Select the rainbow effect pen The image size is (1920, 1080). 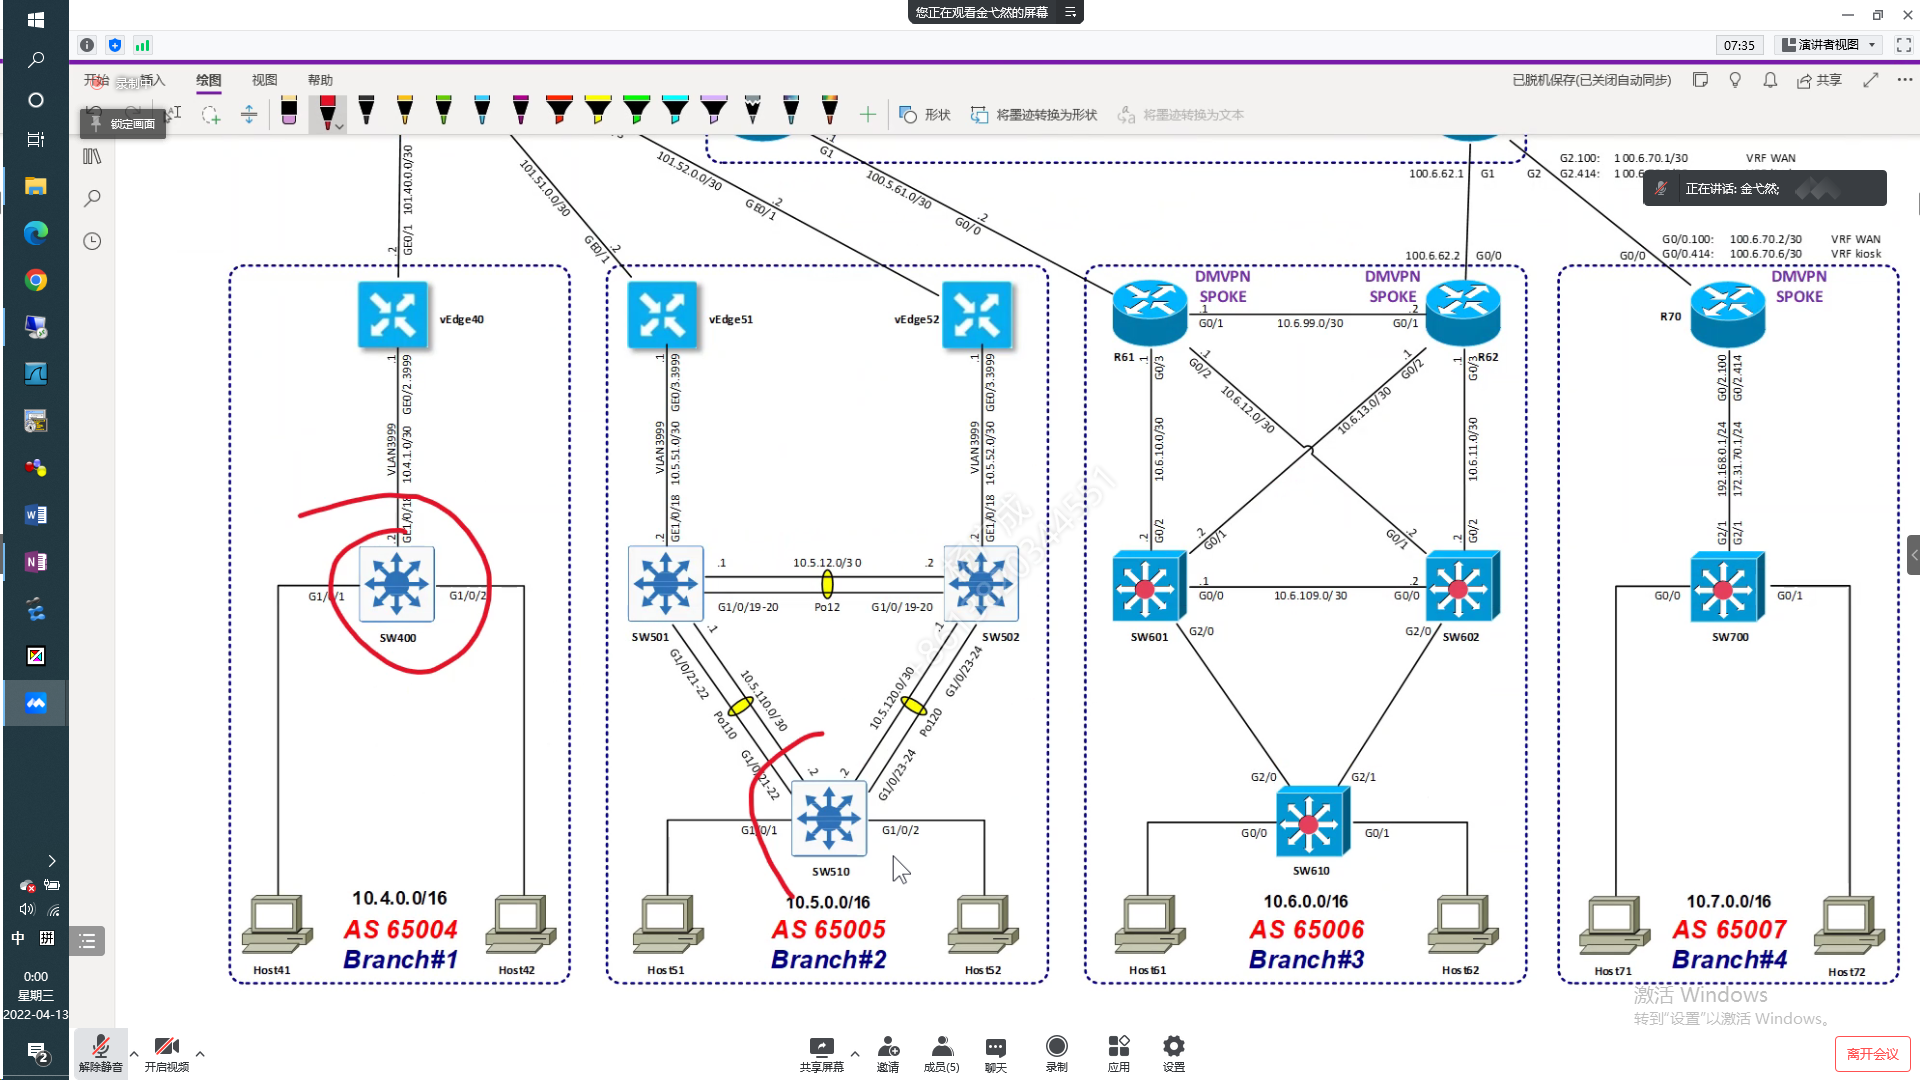[x=829, y=111]
